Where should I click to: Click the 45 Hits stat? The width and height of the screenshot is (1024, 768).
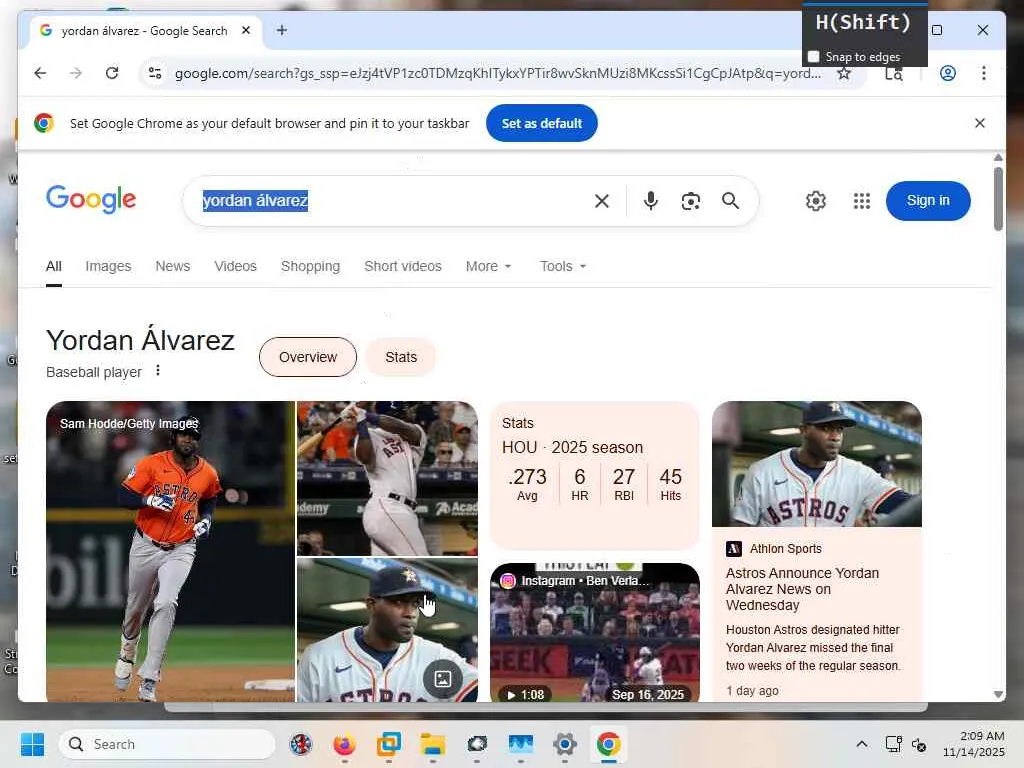(x=670, y=484)
